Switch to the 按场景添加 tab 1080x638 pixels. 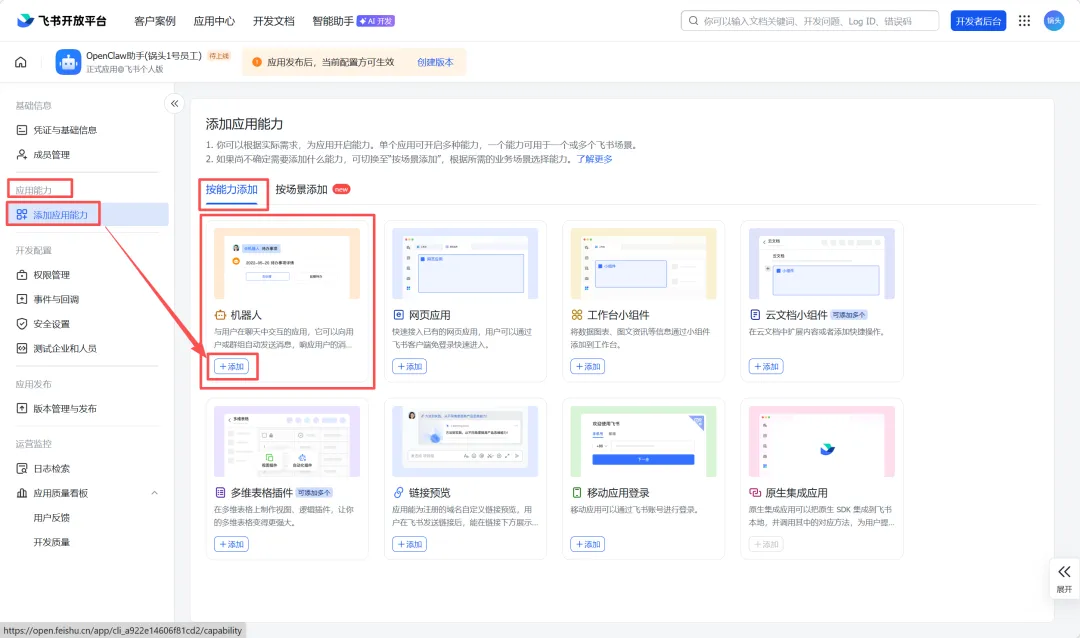pyautogui.click(x=301, y=189)
